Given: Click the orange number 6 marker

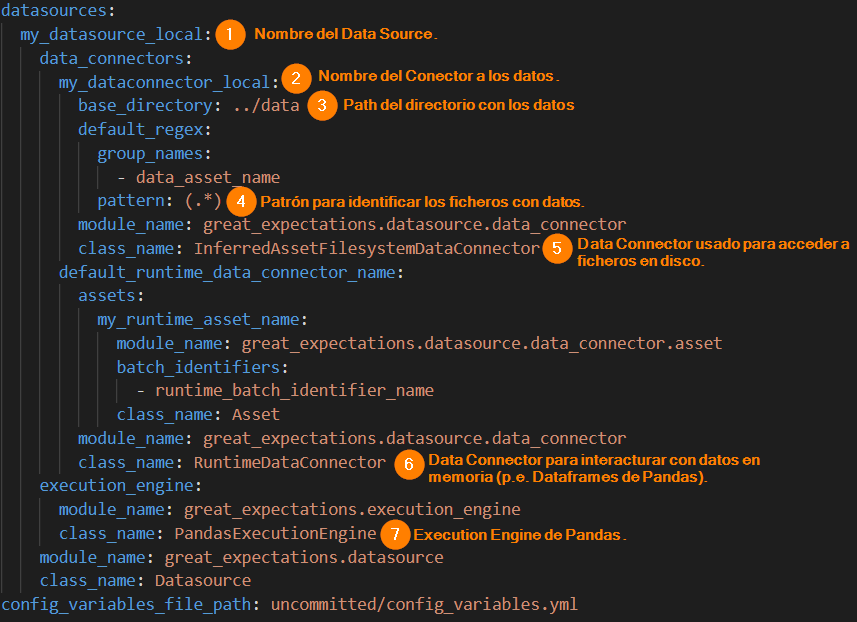Looking at the screenshot, I should pyautogui.click(x=407, y=464).
